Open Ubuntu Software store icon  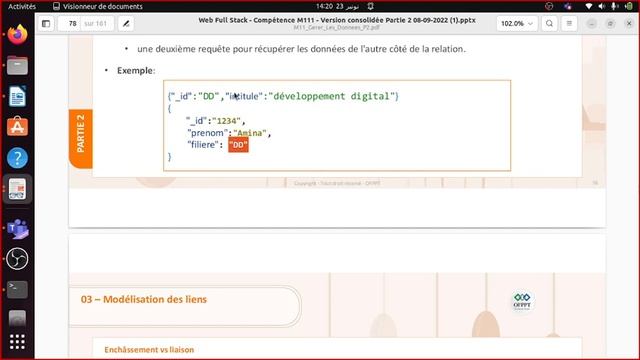click(x=17, y=127)
